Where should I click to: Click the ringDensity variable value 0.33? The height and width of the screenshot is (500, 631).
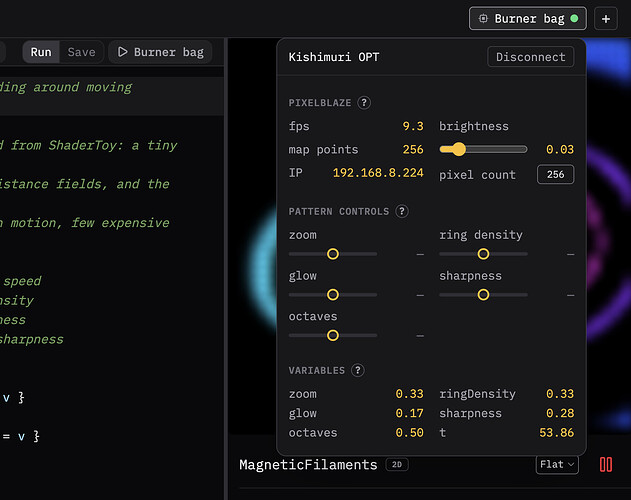(x=560, y=394)
